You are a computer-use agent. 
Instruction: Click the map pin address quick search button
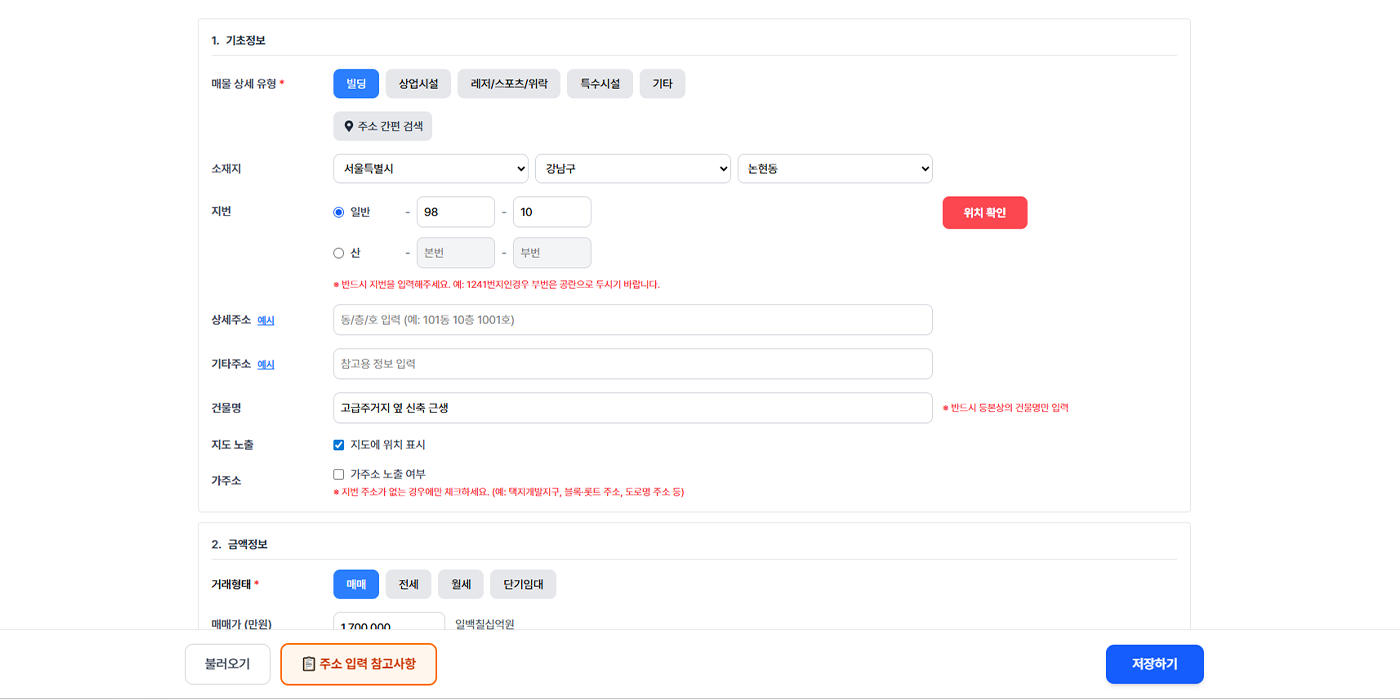click(x=382, y=126)
